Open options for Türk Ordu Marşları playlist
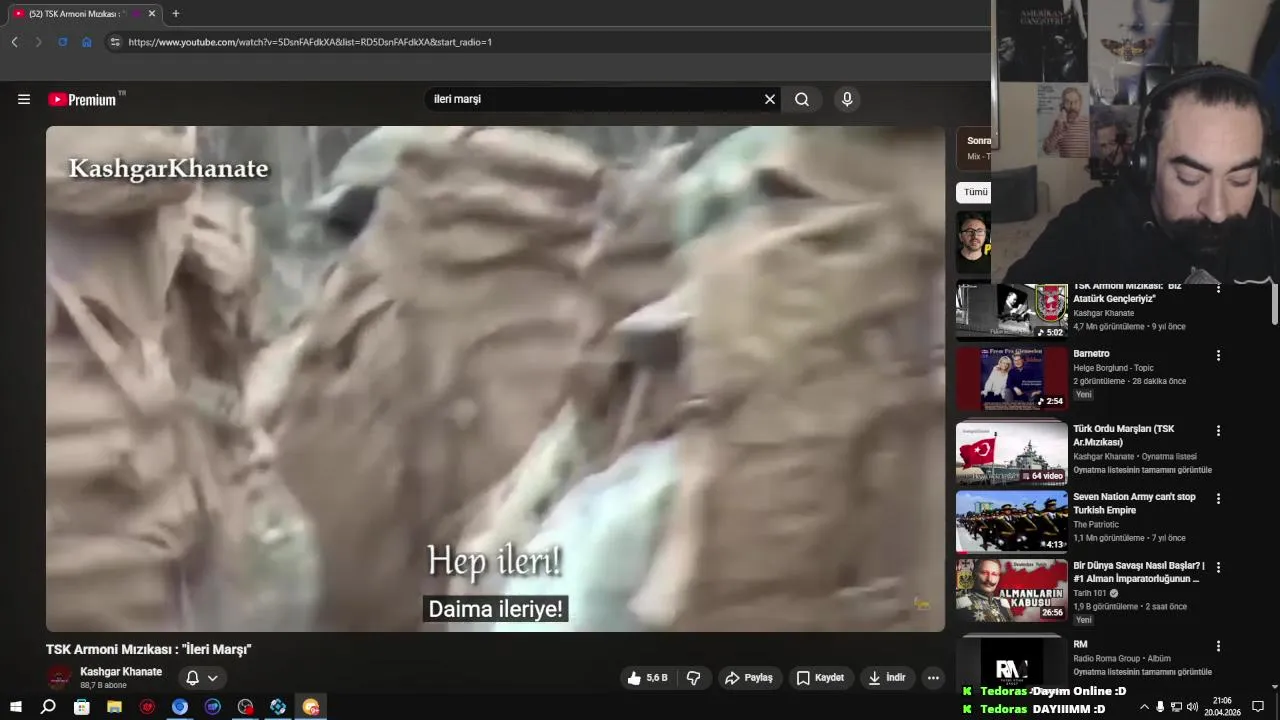 coord(1218,430)
